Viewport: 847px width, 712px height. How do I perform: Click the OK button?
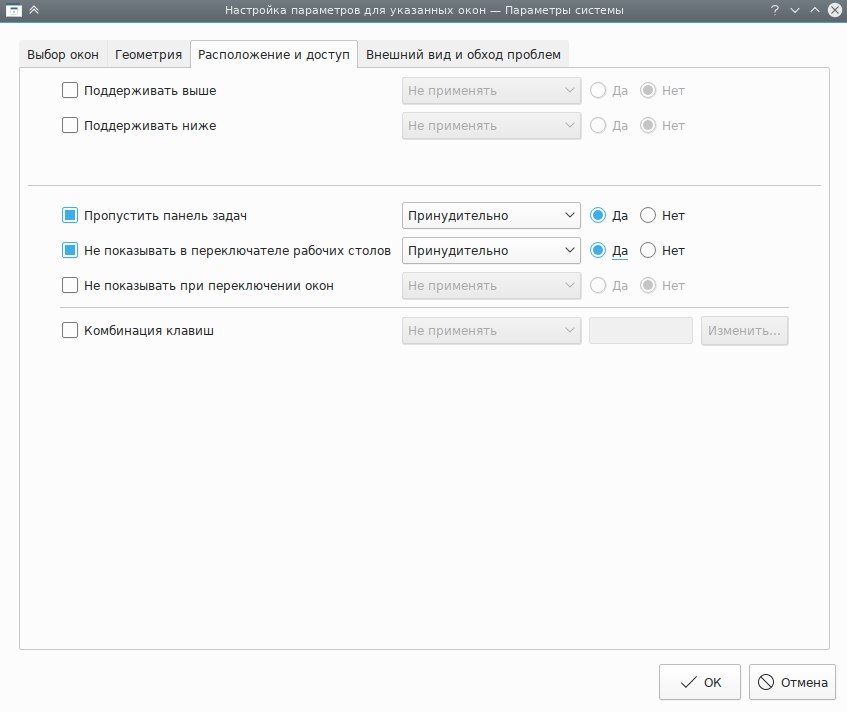tap(700, 683)
